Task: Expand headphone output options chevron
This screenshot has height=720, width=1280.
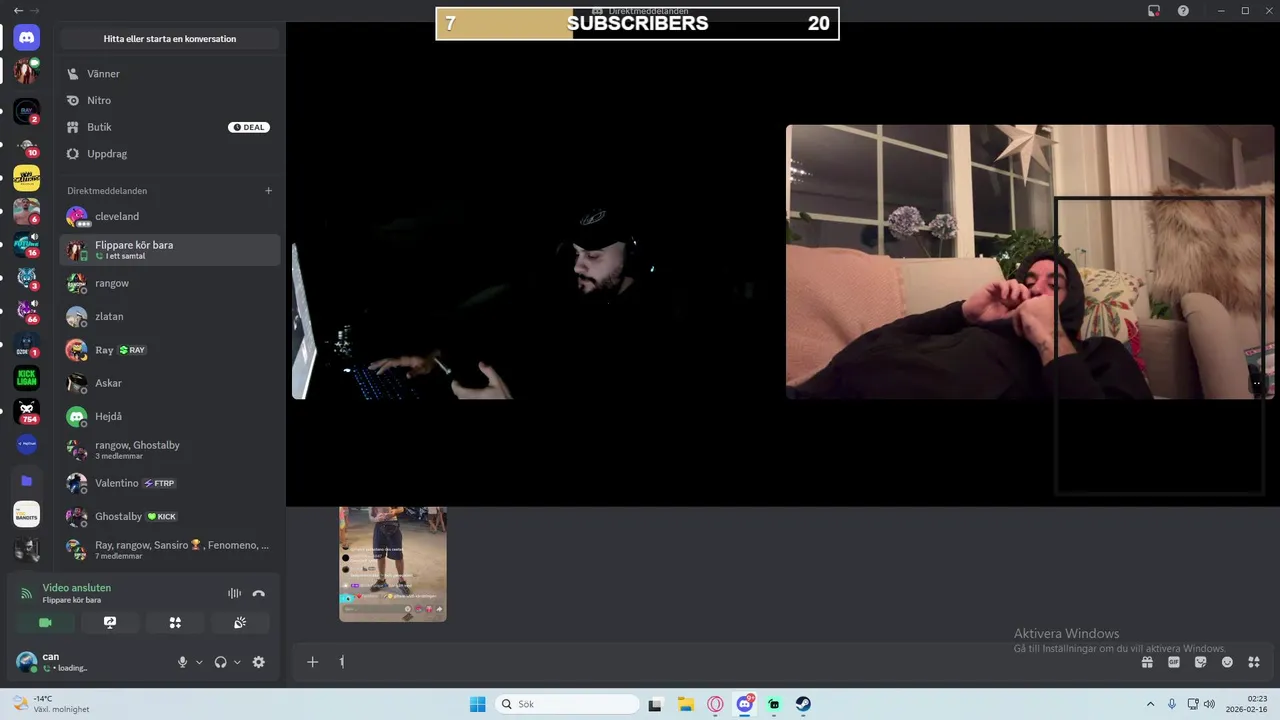Action: (x=237, y=662)
